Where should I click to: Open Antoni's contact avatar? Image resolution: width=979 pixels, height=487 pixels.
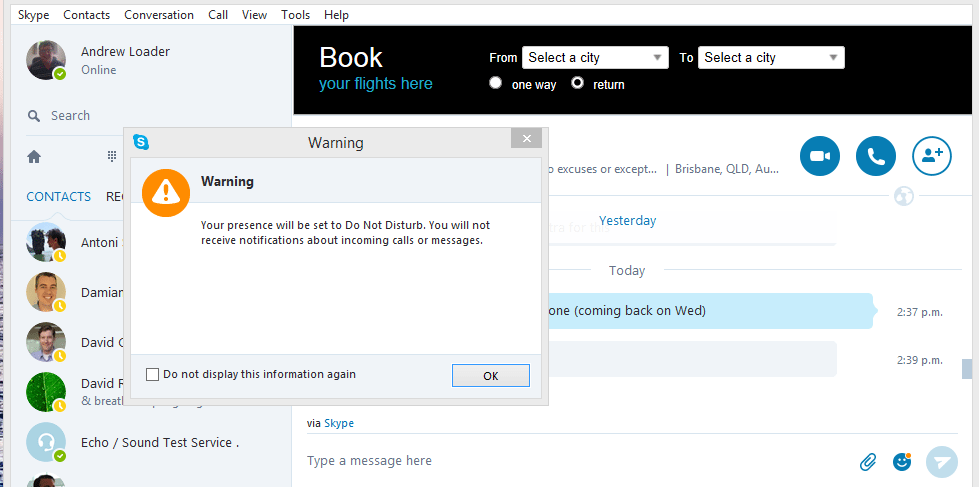pos(46,242)
